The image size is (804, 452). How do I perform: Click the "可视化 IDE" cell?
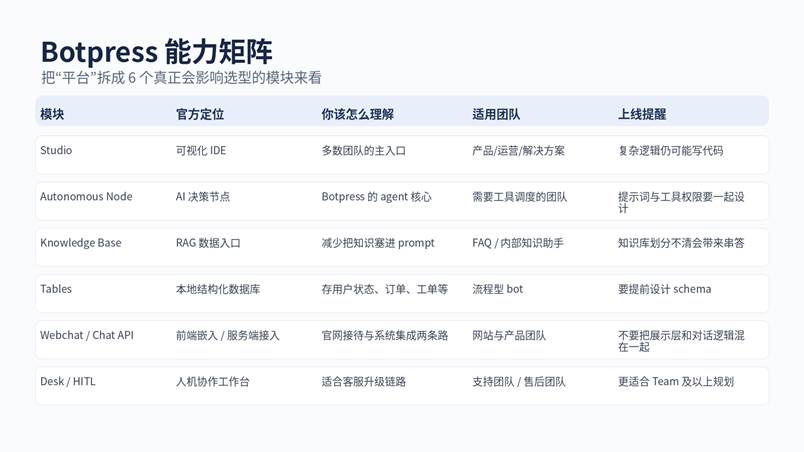[x=201, y=151]
